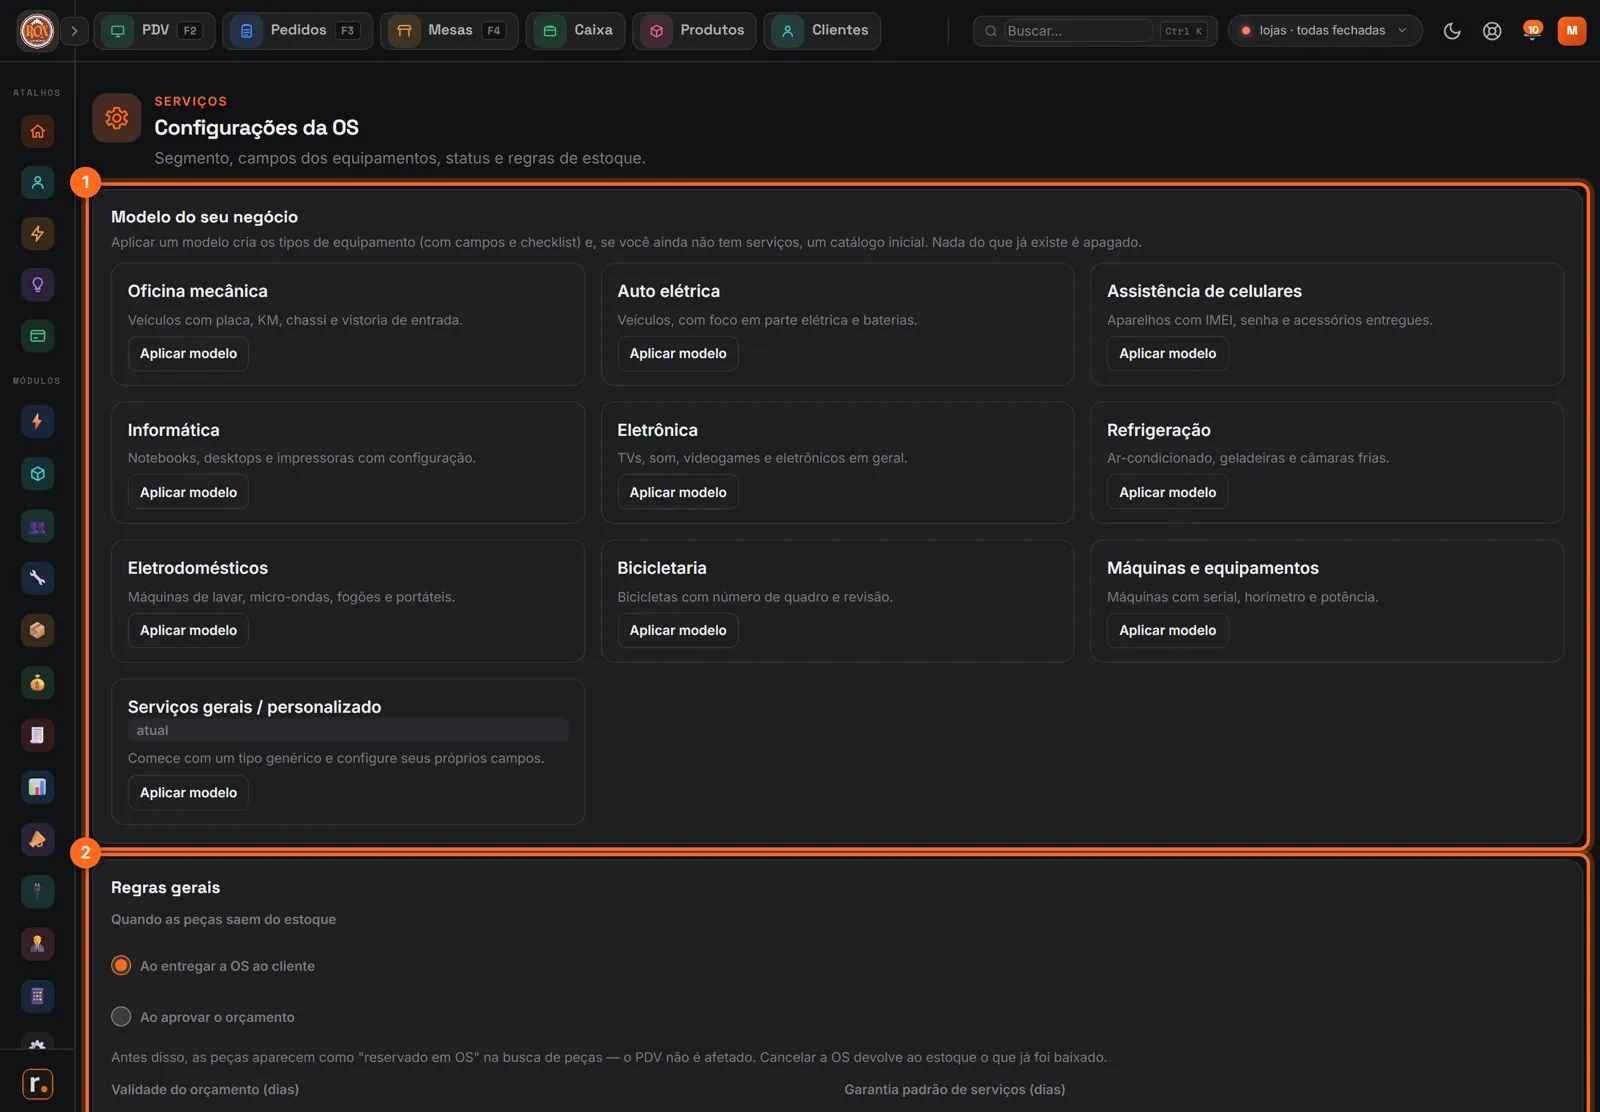
Task: Apply the Bicicletaria model
Action: [678, 631]
